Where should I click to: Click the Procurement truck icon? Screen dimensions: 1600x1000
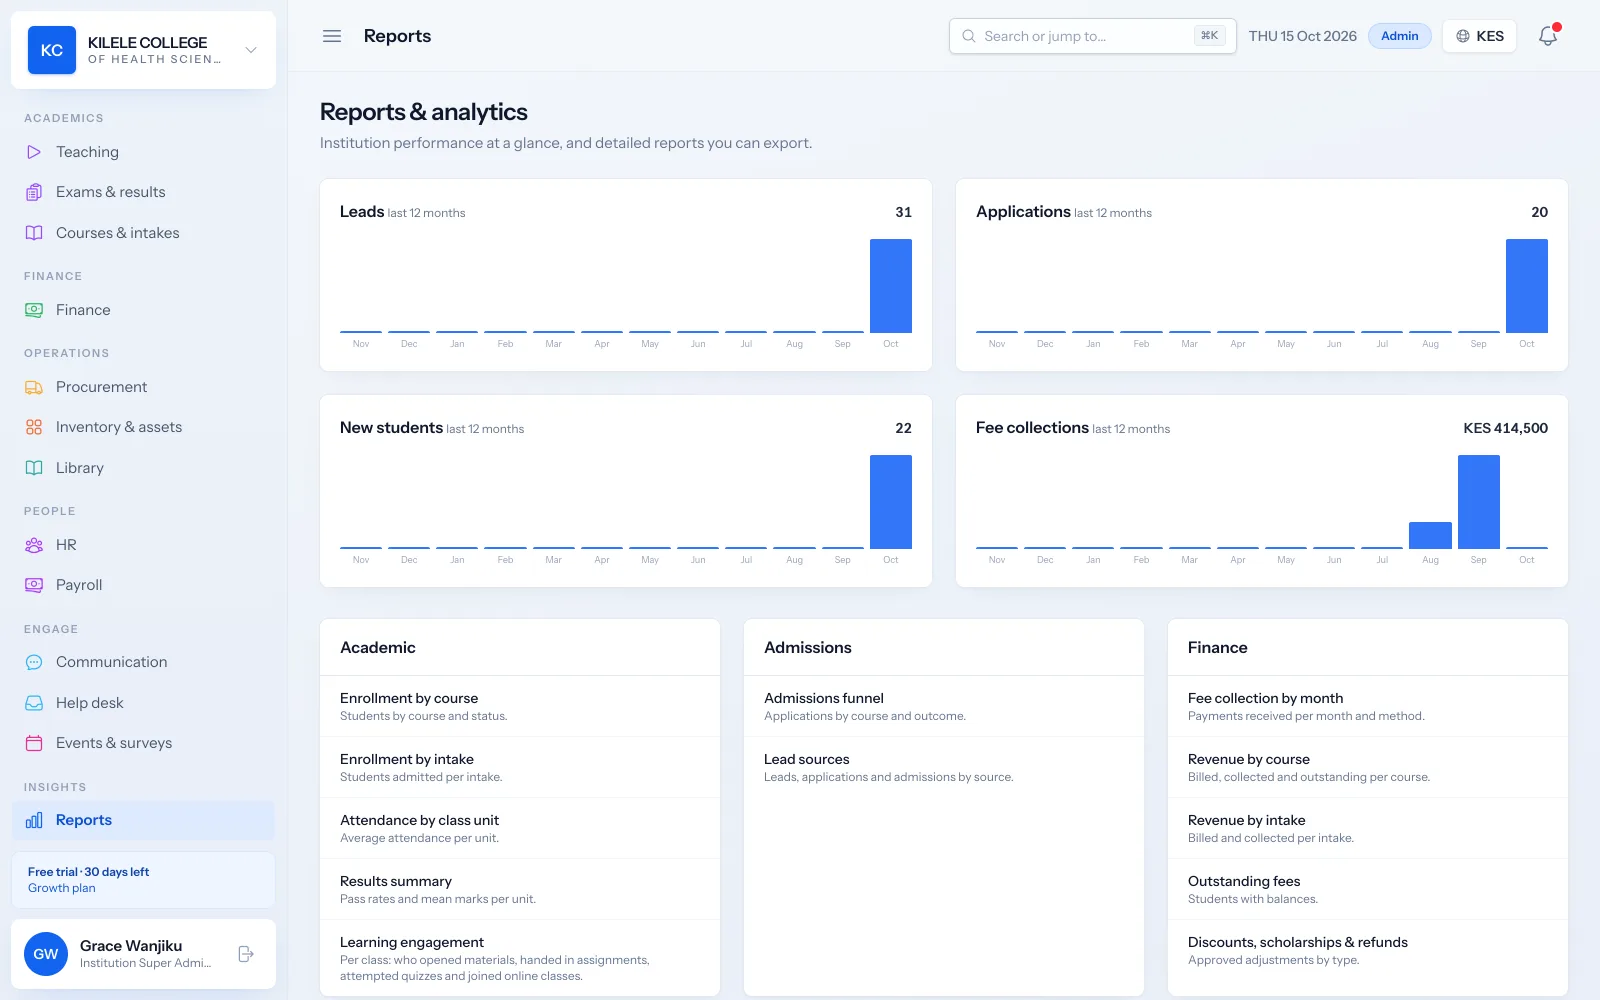coord(34,387)
